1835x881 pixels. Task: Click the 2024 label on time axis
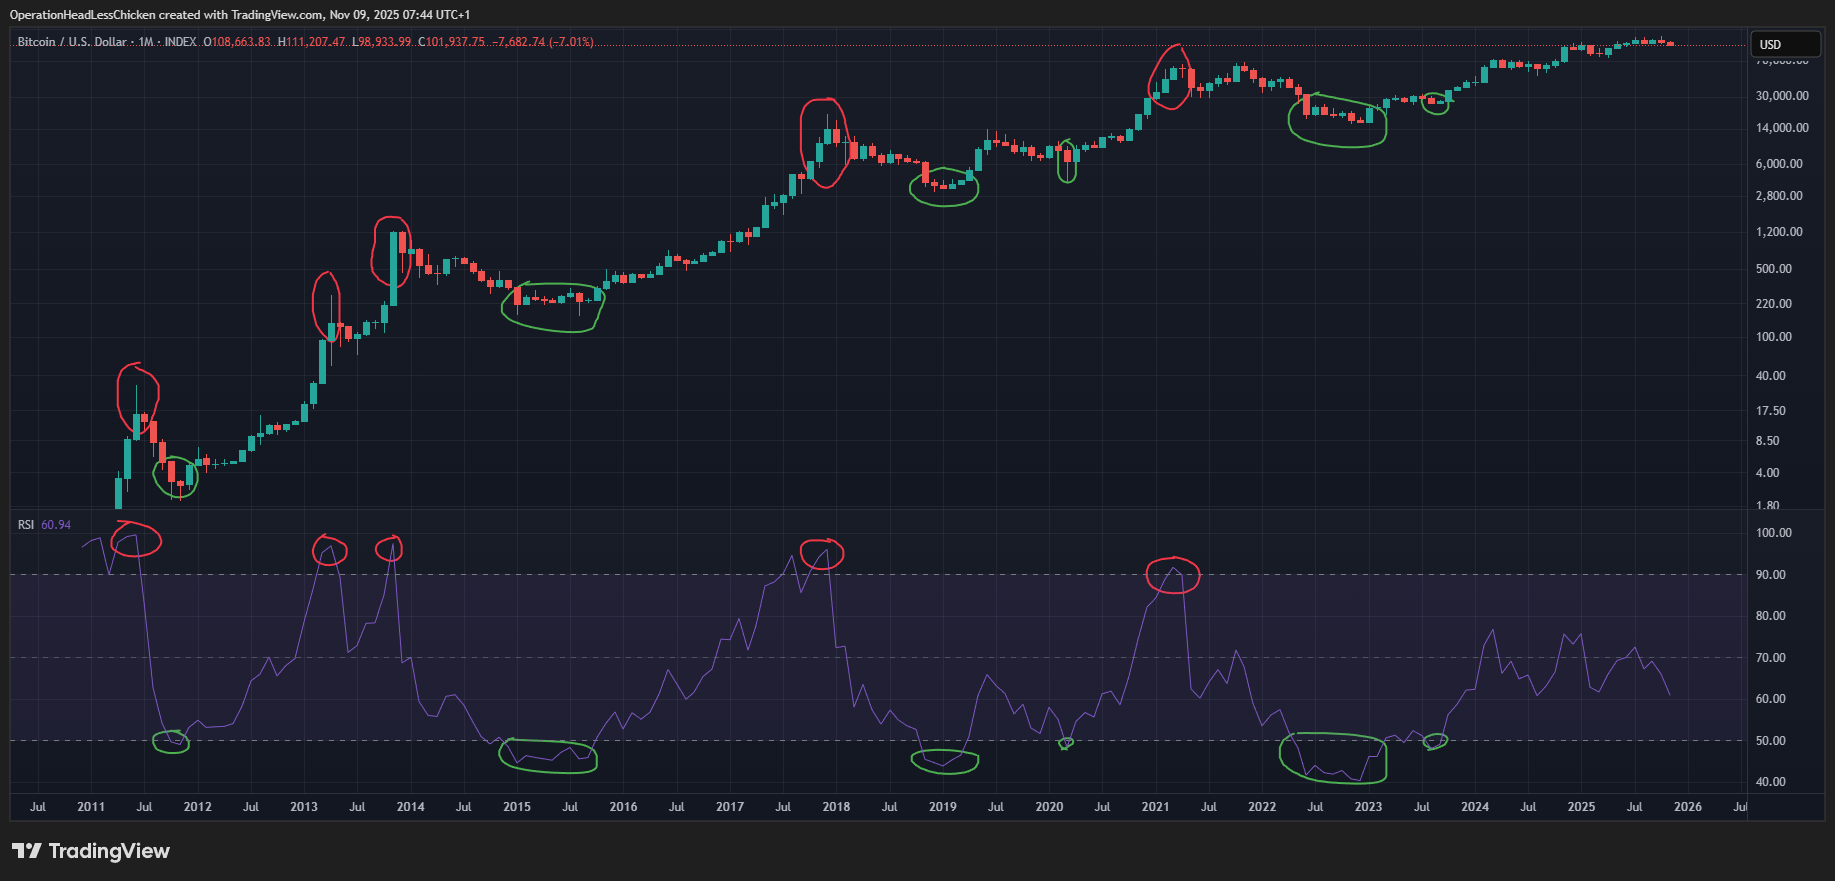point(1474,807)
